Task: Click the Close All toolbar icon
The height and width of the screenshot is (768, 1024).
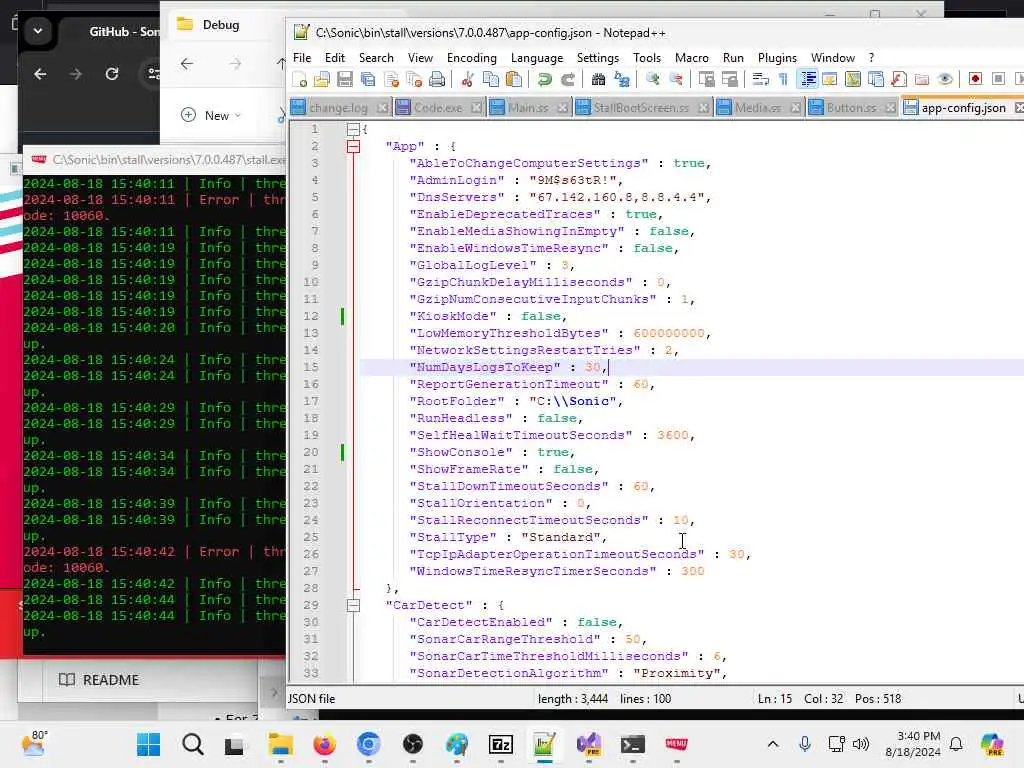Action: click(414, 80)
